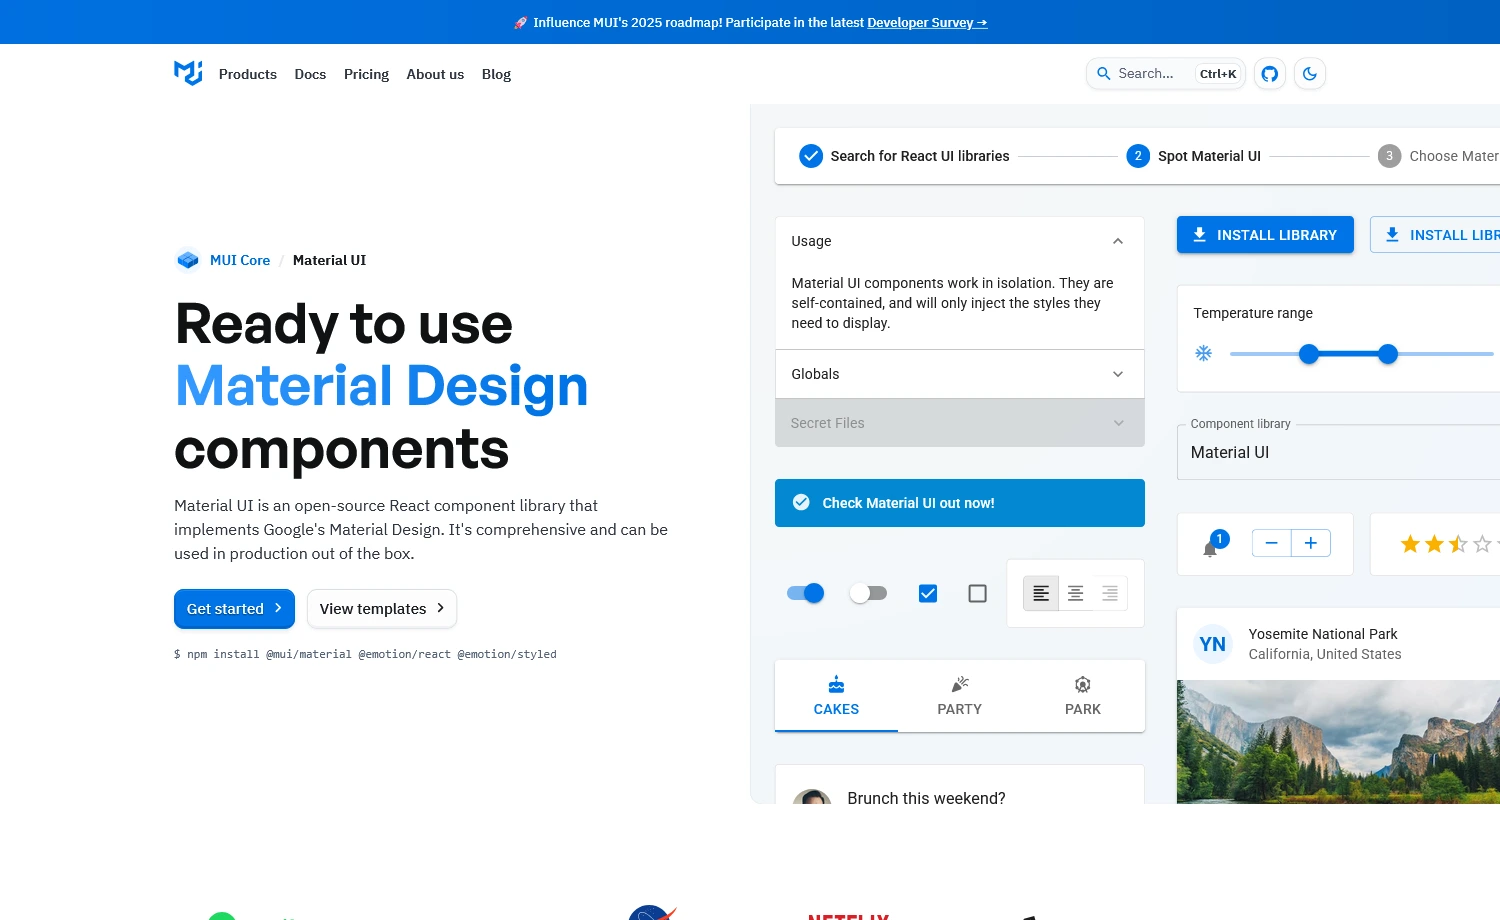
Task: Toggle dark mode with the moon icon
Action: pos(1310,73)
